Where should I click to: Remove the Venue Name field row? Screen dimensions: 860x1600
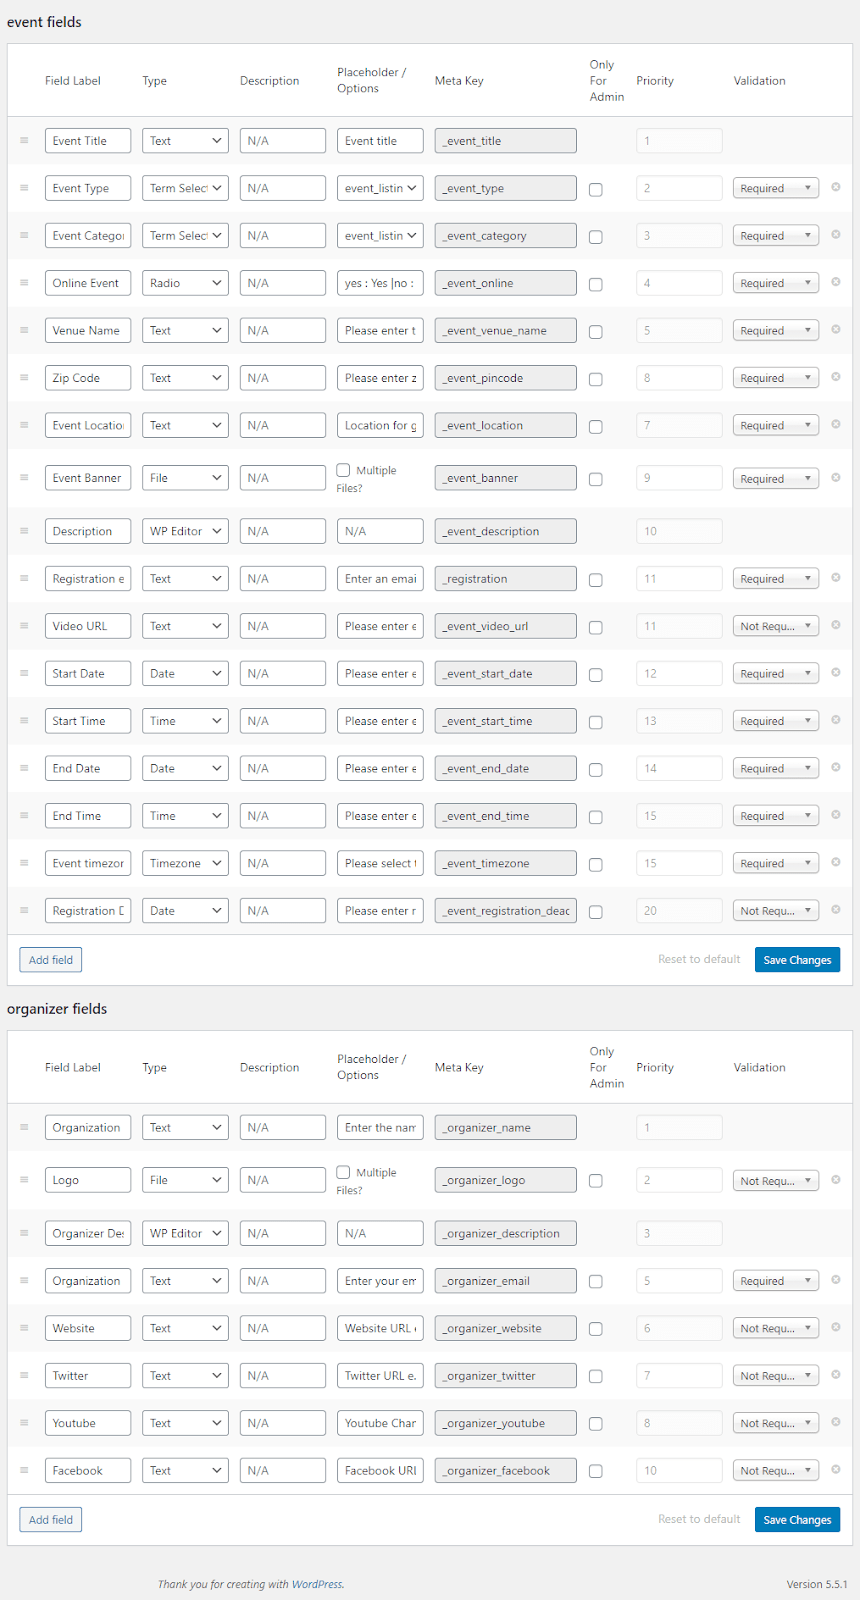click(x=835, y=330)
